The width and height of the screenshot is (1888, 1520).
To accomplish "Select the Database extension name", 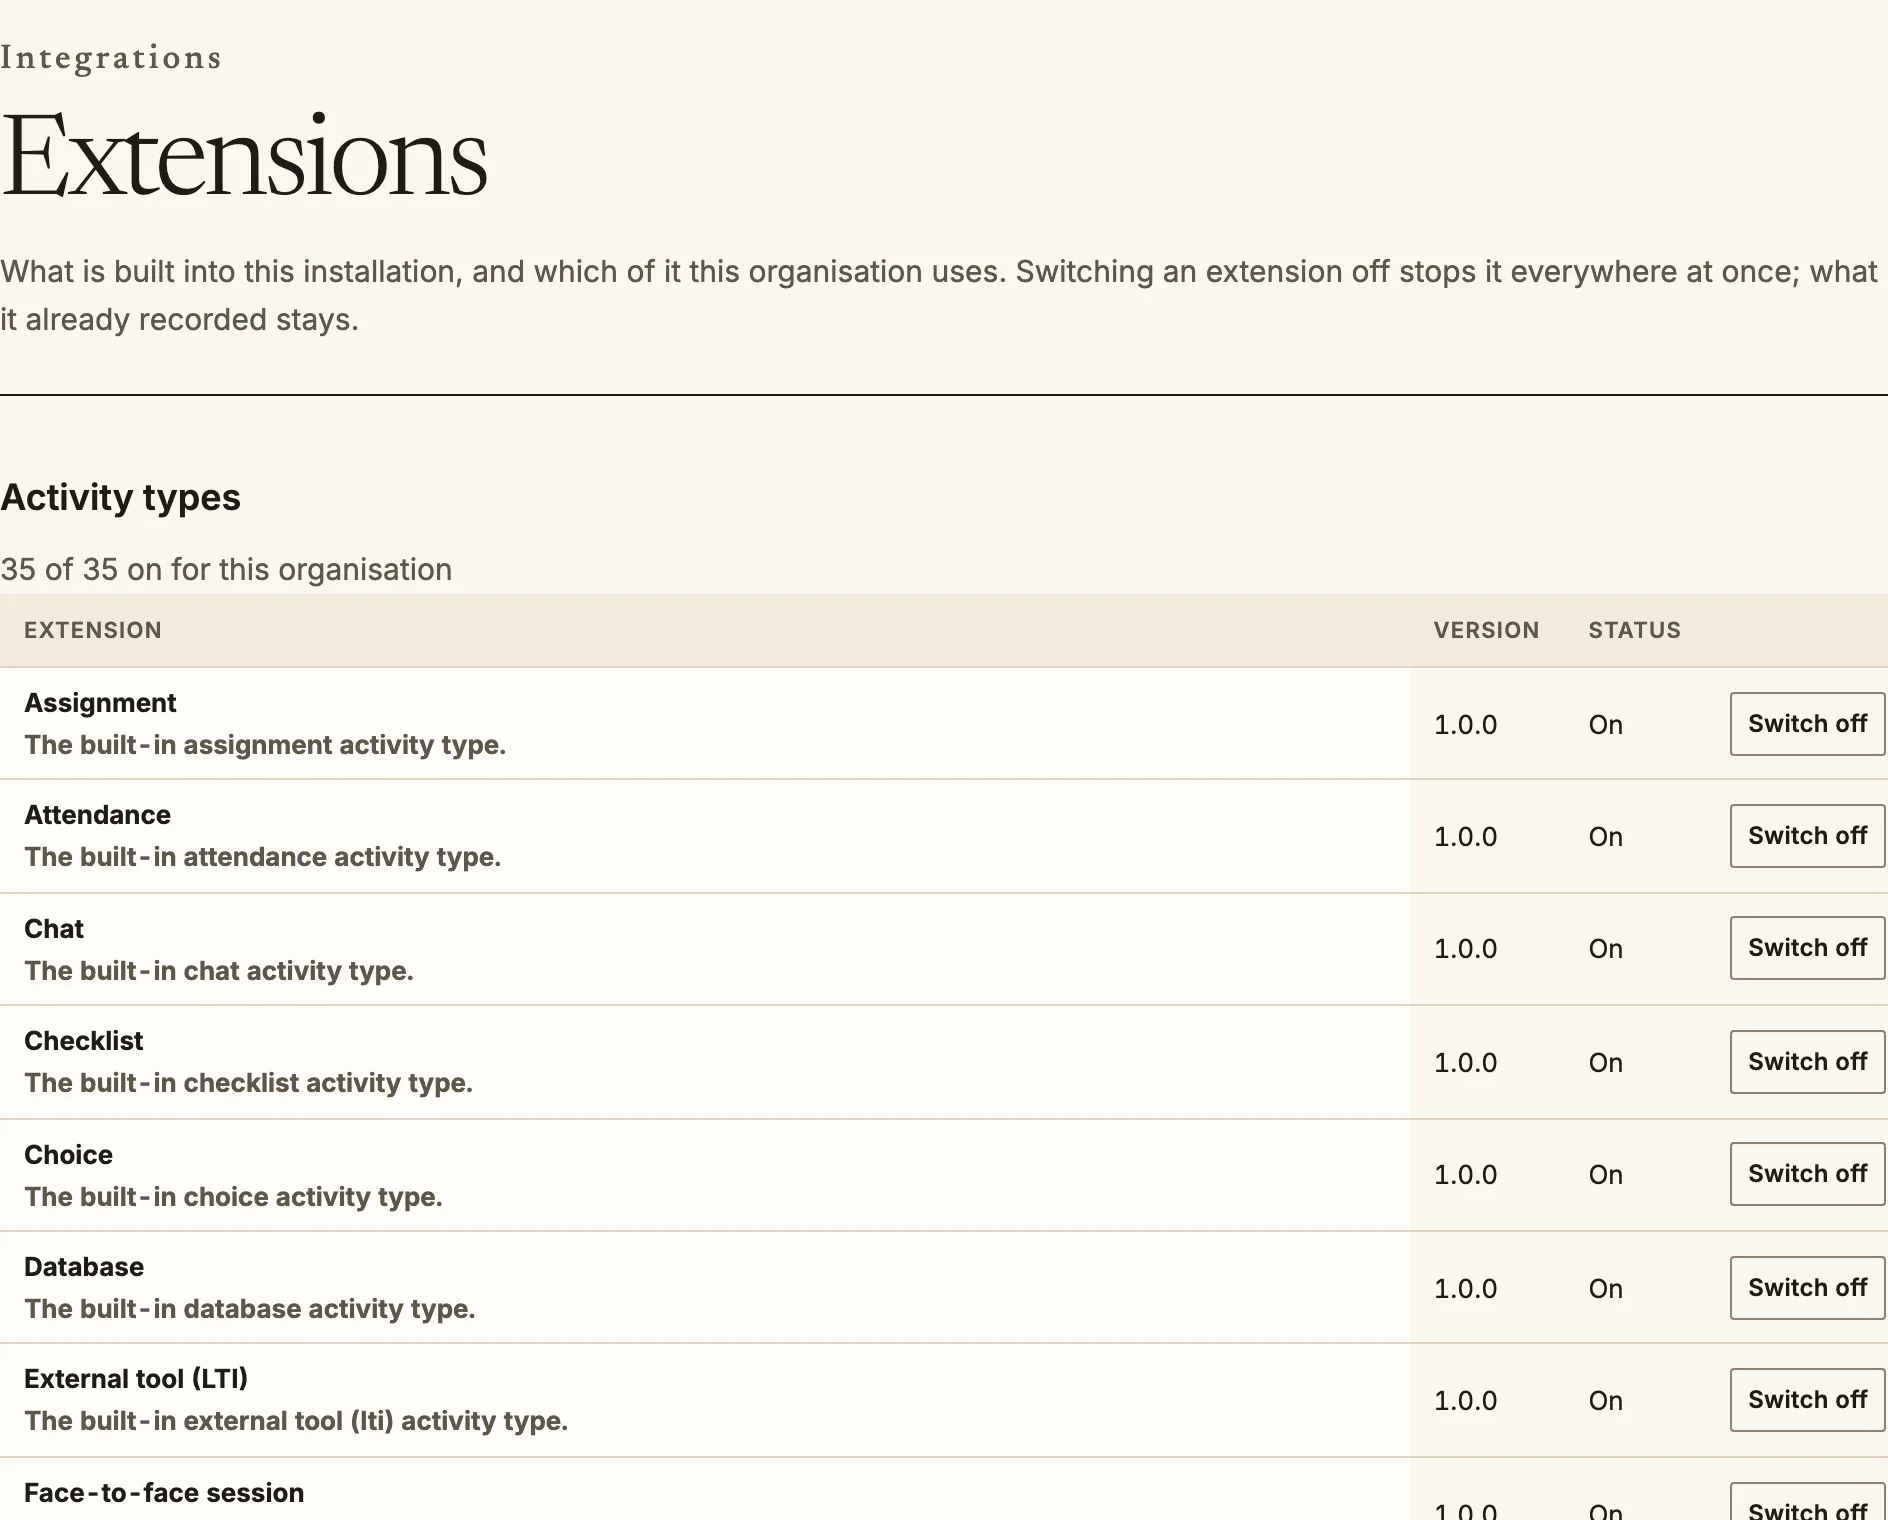I will 84,1267.
